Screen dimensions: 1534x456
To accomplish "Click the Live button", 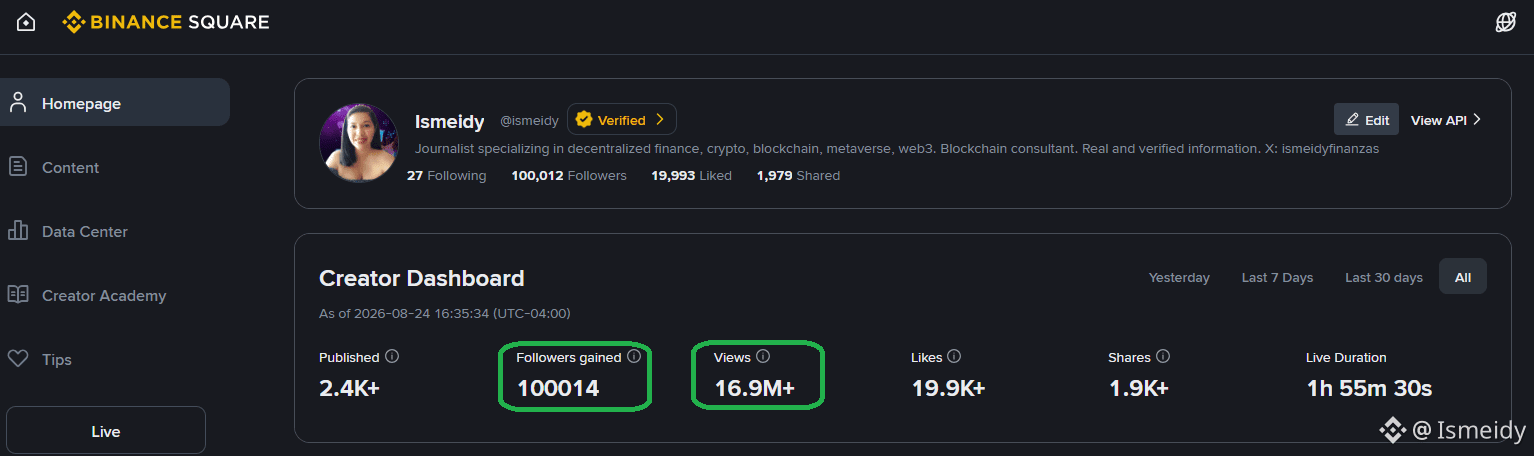I will click(106, 431).
